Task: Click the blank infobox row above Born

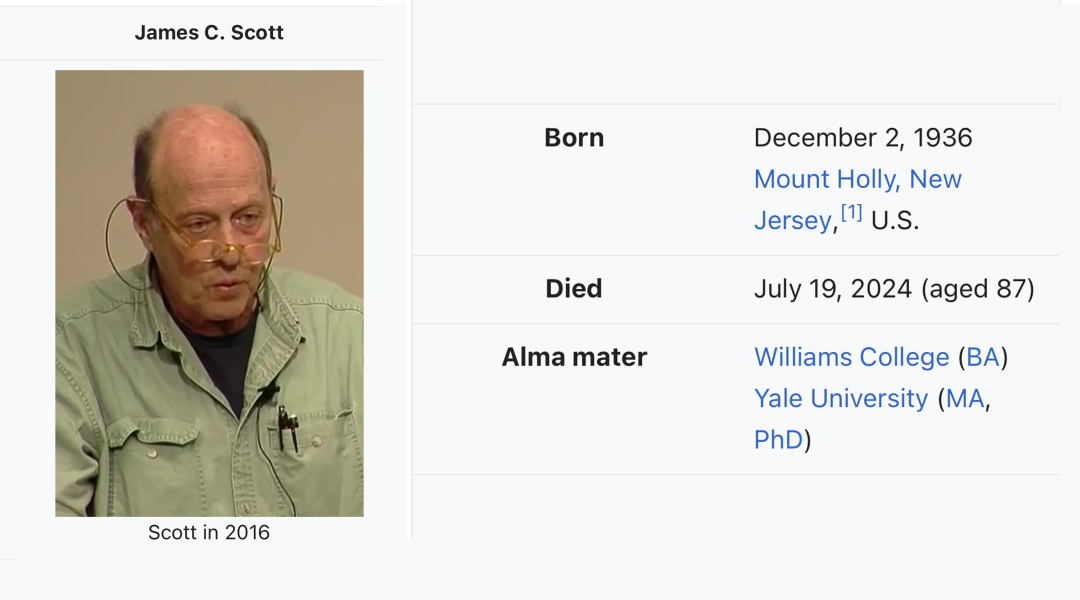Action: pyautogui.click(x=736, y=52)
